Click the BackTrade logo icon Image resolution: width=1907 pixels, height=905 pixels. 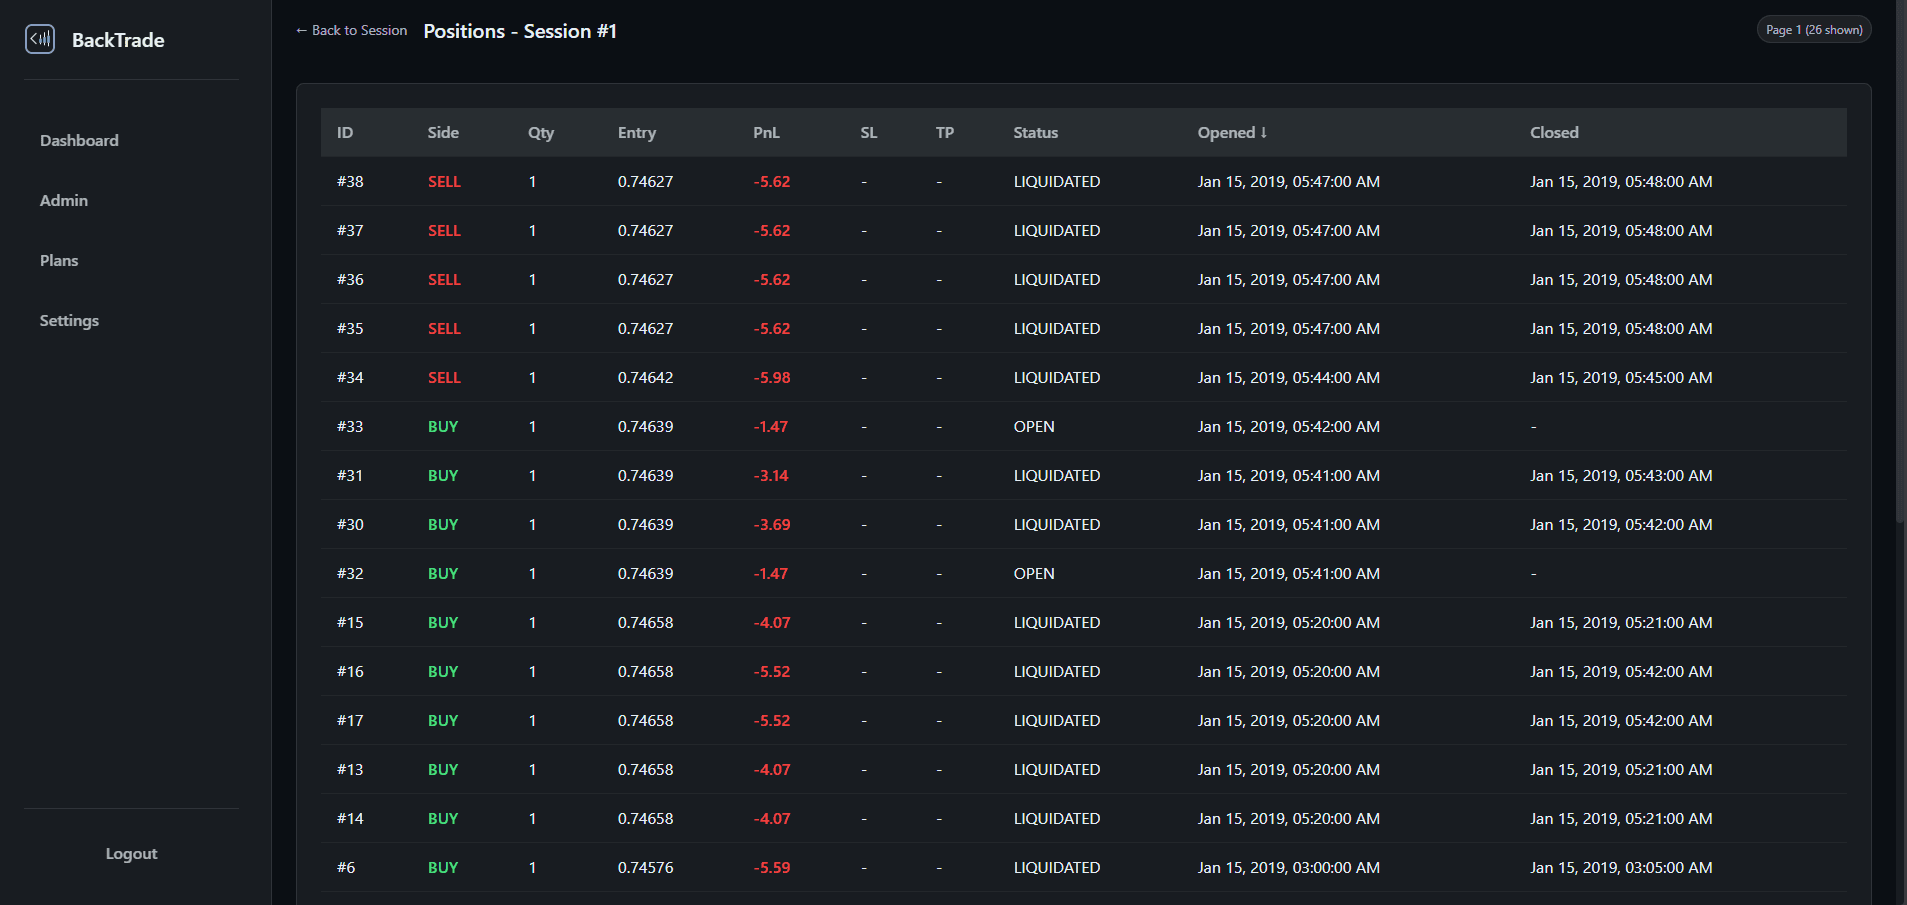pos(40,39)
